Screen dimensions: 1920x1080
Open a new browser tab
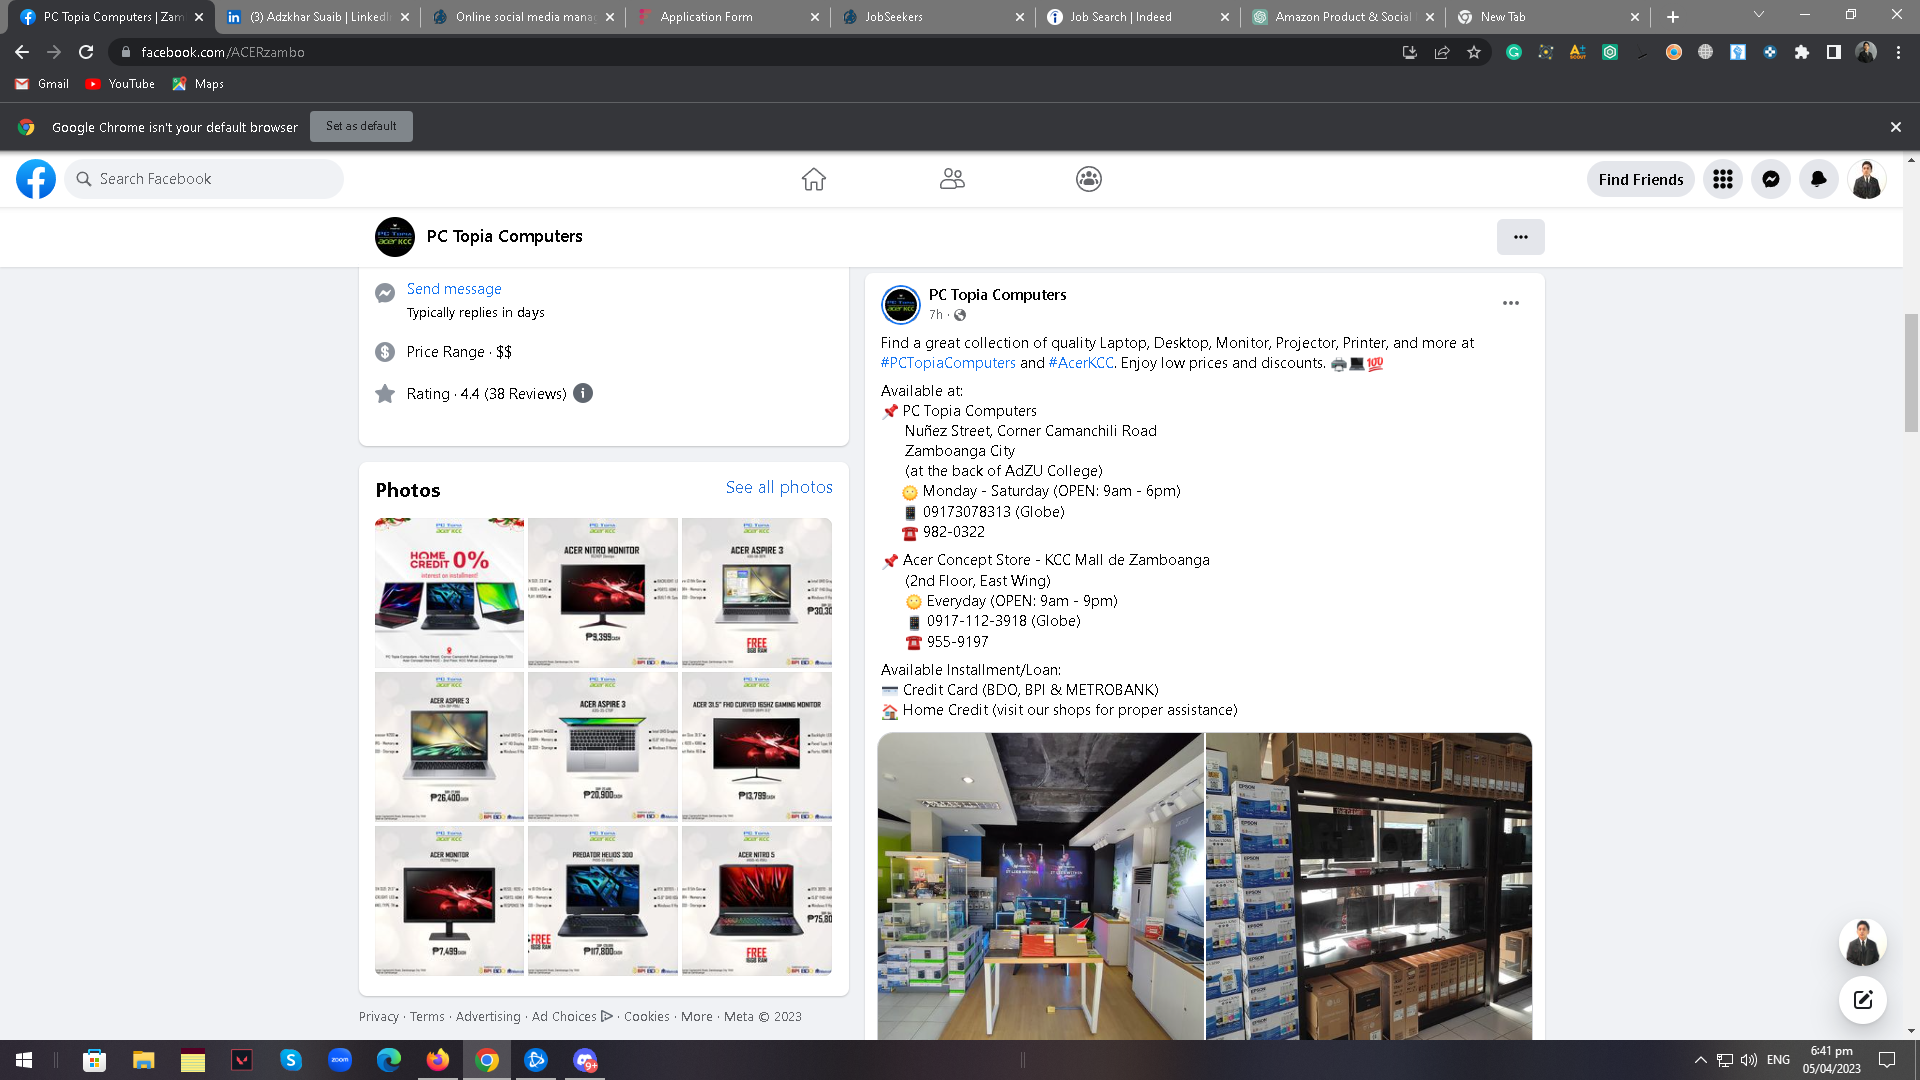[x=1673, y=17]
